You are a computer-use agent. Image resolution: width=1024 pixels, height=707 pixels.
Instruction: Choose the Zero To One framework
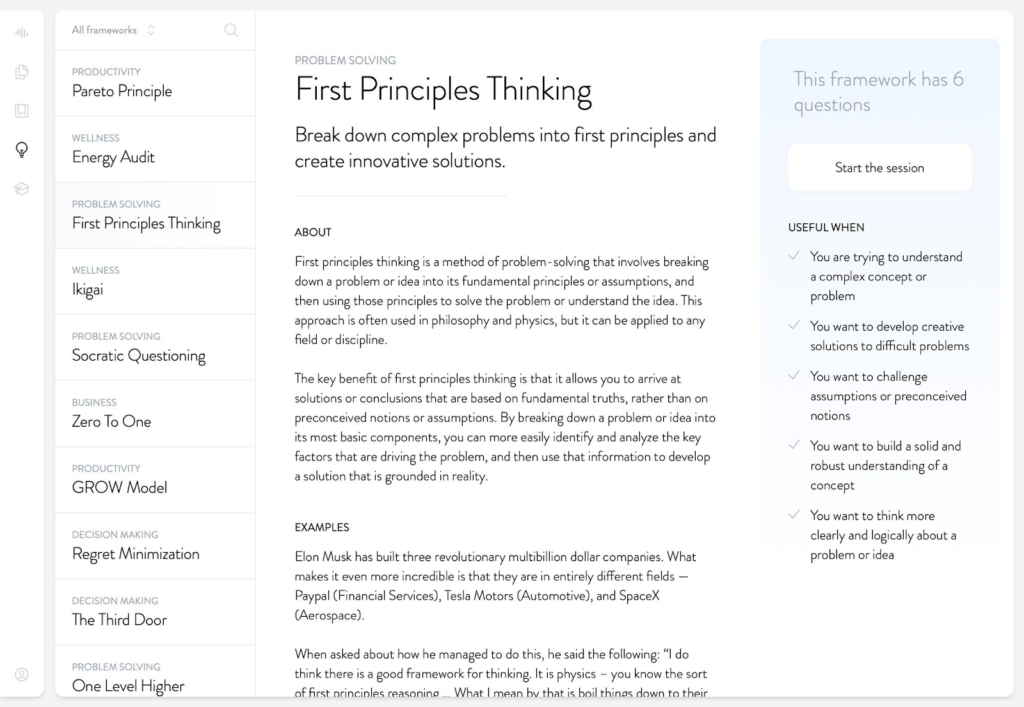pos(155,414)
